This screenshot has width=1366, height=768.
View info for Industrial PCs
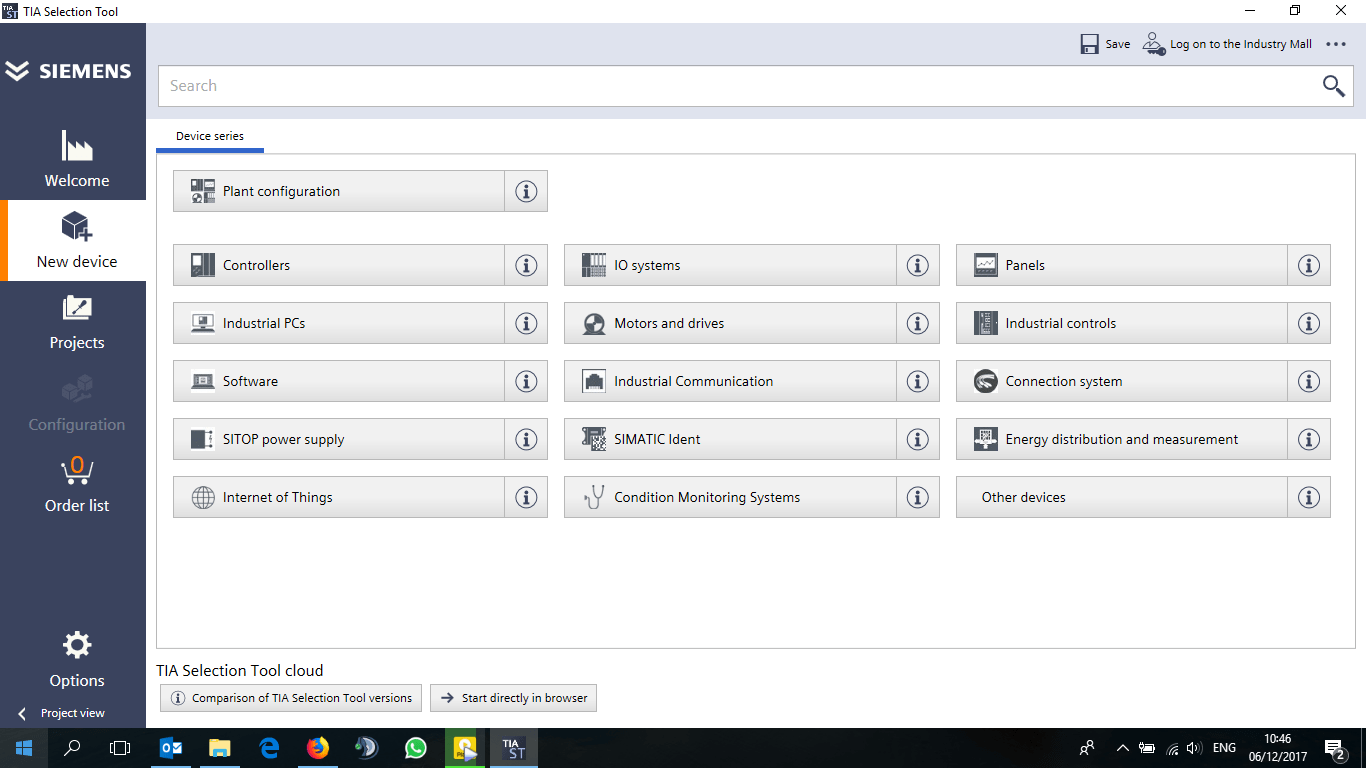click(526, 323)
